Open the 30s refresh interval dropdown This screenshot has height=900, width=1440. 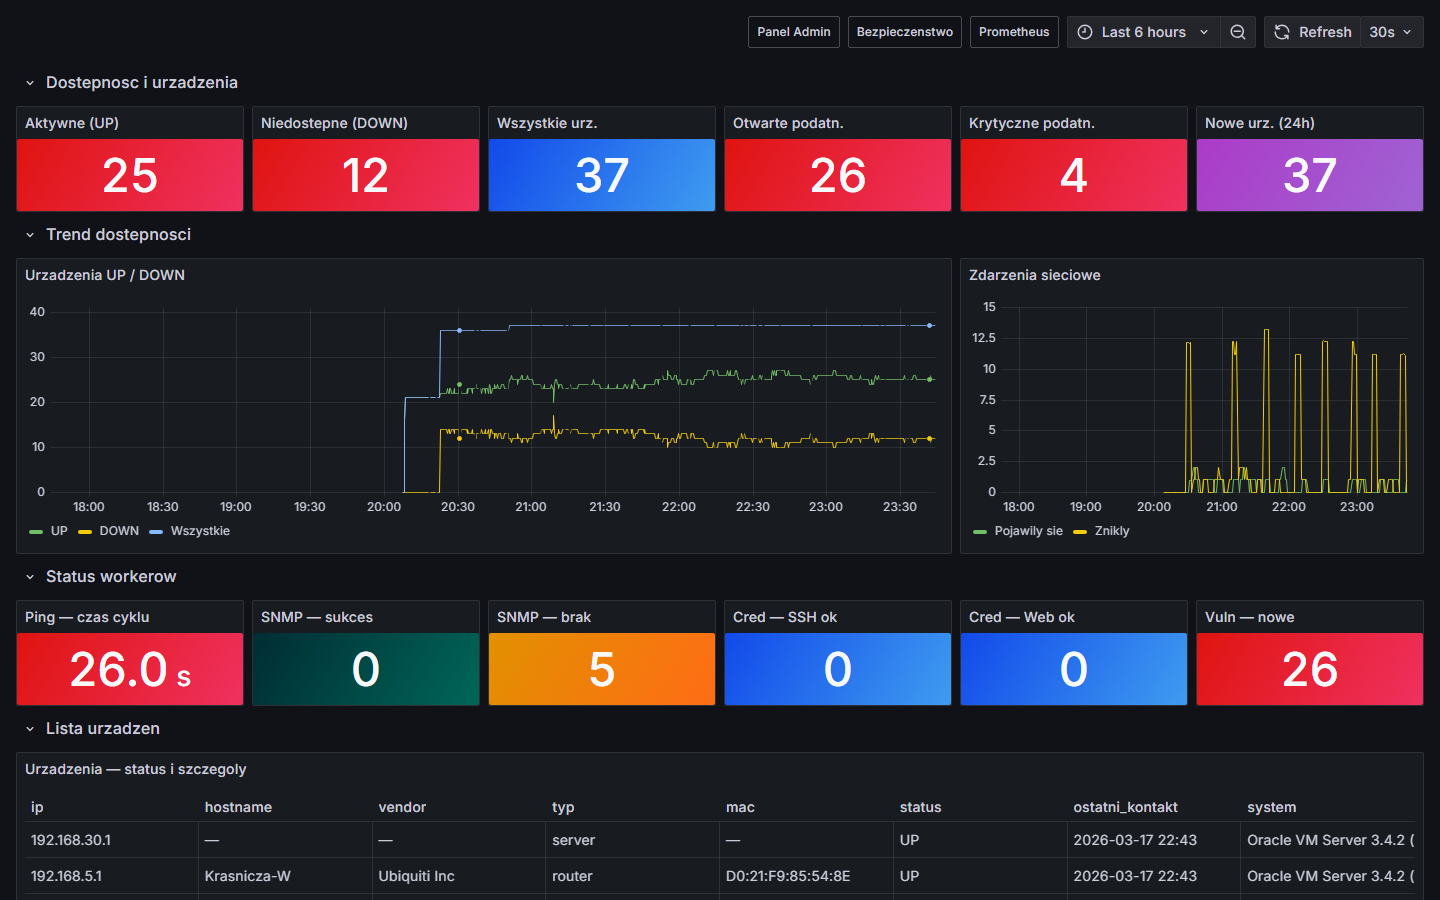point(1391,32)
